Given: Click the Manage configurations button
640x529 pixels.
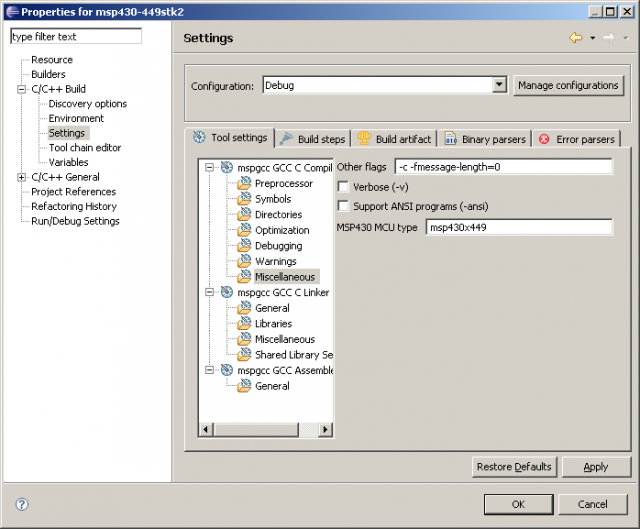Looking at the screenshot, I should [x=568, y=85].
